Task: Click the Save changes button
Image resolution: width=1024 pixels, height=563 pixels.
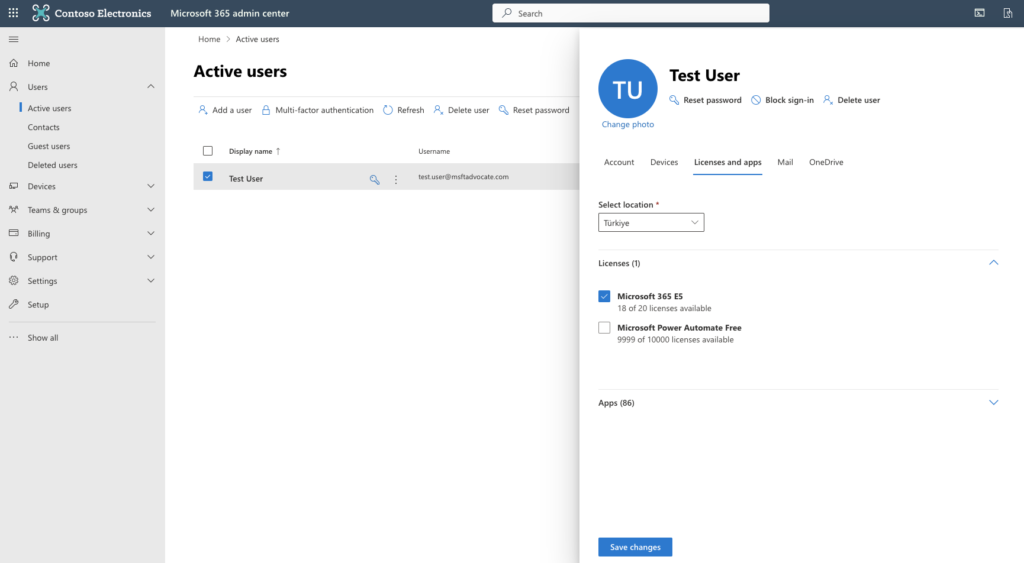Action: (x=635, y=547)
